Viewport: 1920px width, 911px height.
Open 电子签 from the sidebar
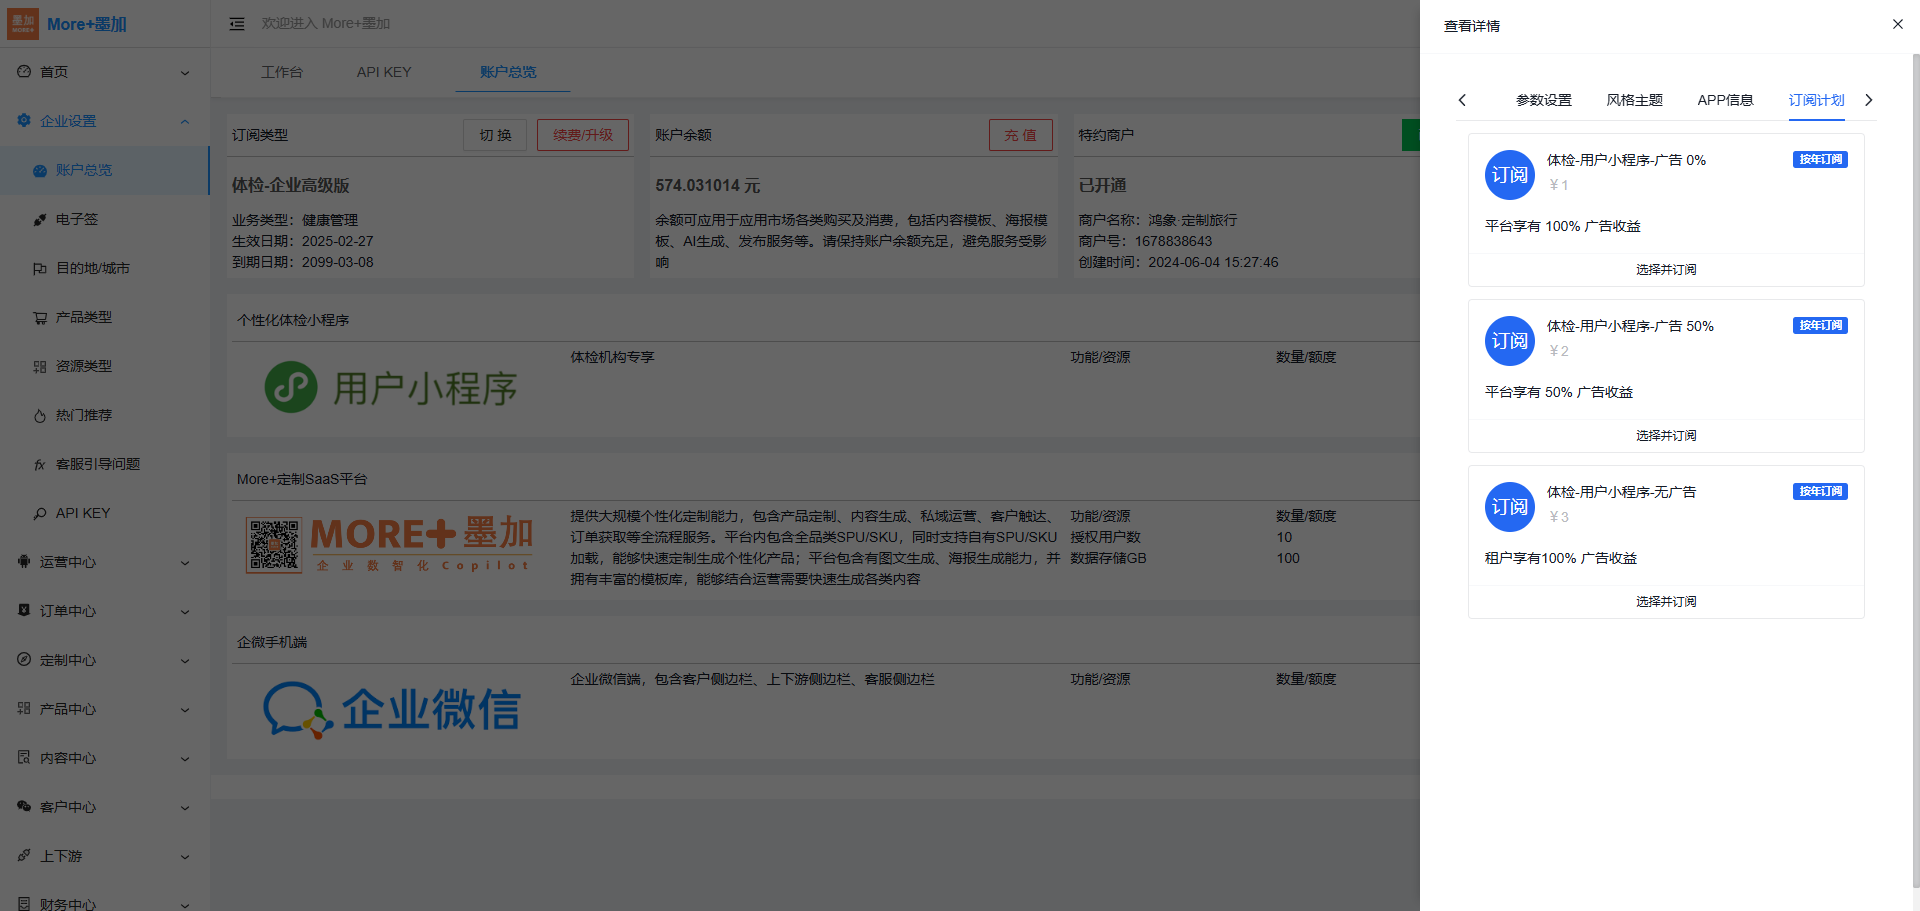coord(77,219)
